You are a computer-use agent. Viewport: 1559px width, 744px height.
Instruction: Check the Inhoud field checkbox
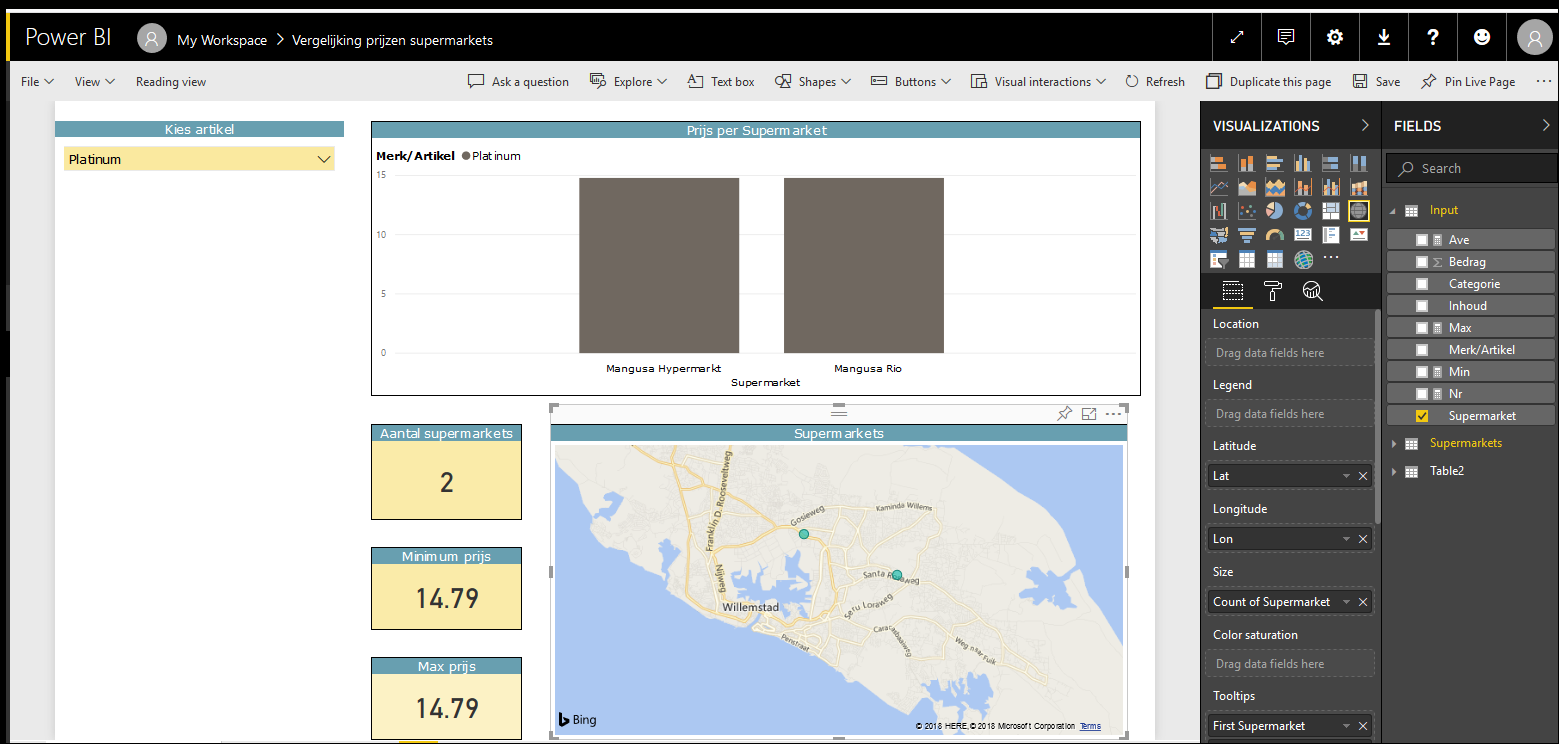[1422, 306]
